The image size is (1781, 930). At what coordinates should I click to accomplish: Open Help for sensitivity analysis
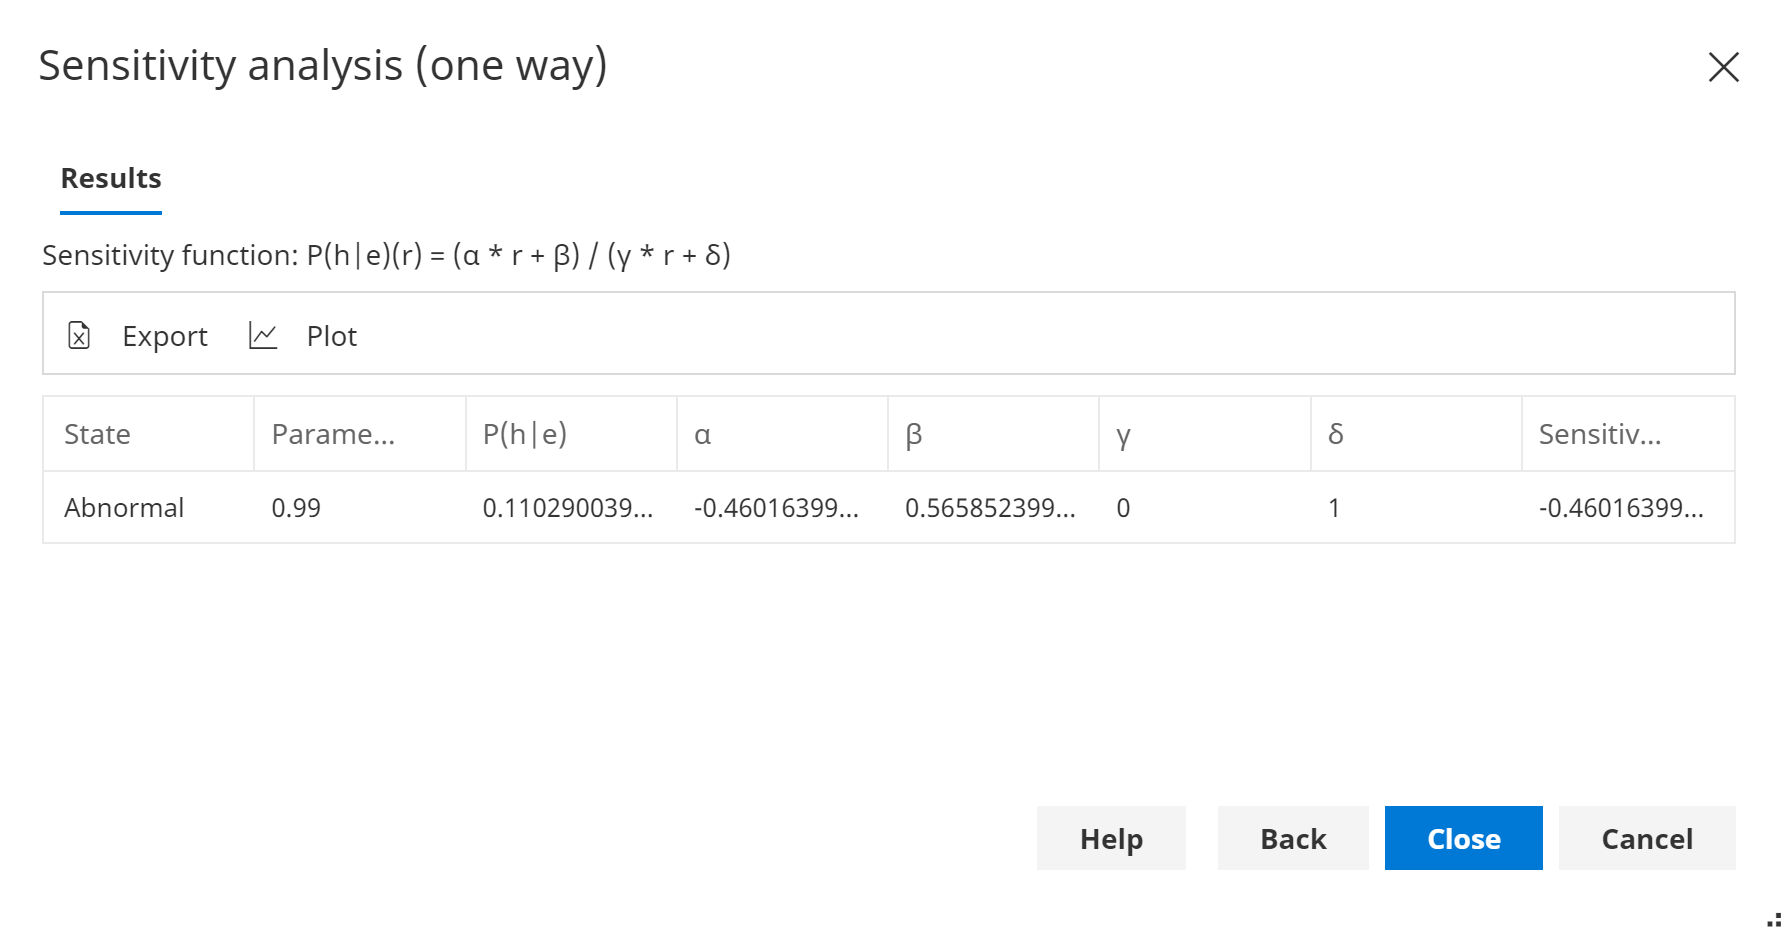[1110, 838]
